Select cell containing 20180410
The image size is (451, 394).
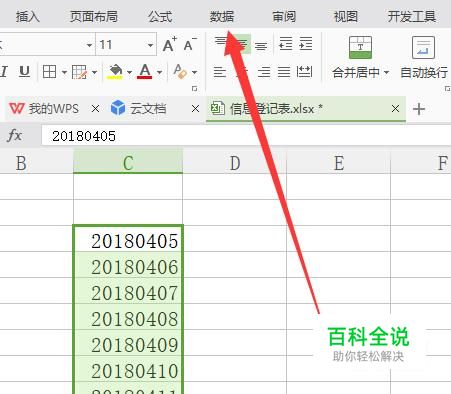click(128, 369)
